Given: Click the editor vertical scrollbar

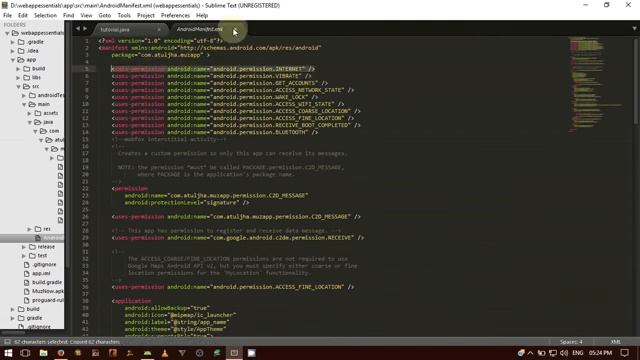Looking at the screenshot, I should point(636,82).
